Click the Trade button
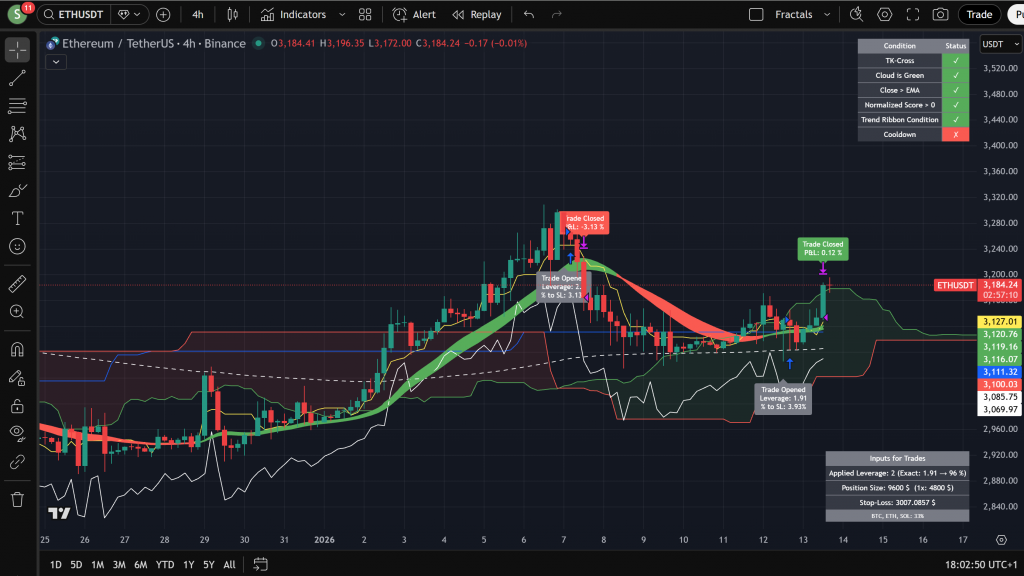This screenshot has height=576, width=1024. (x=979, y=15)
